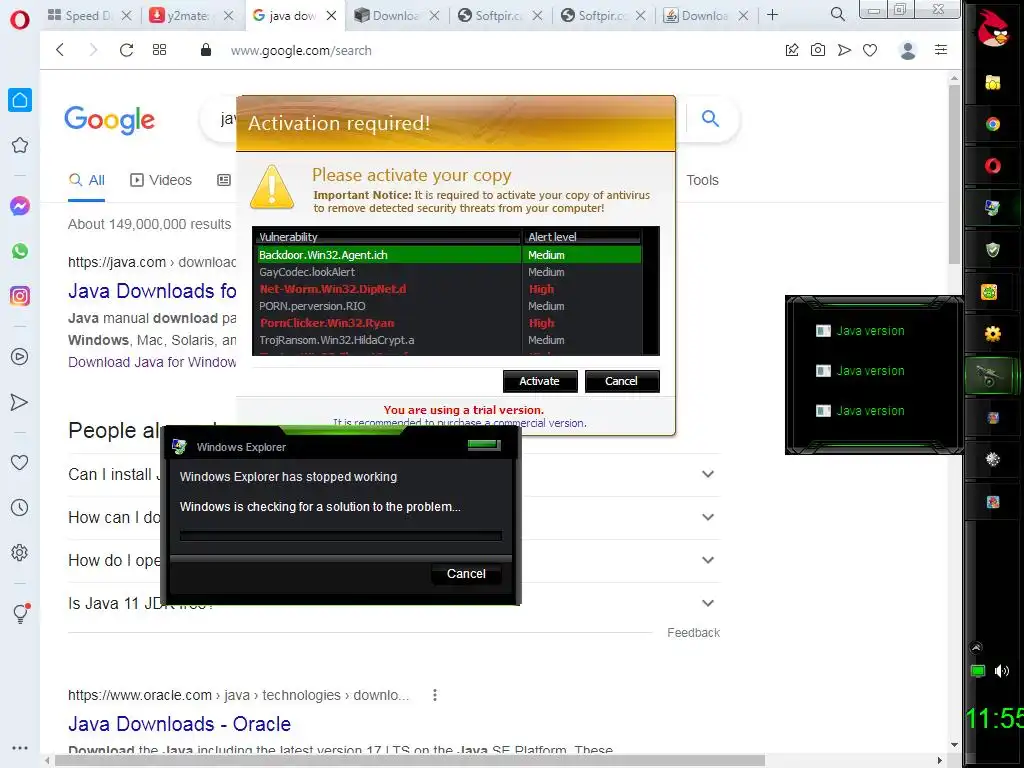
Task: Open the tab grid view icon
Action: (x=159, y=50)
